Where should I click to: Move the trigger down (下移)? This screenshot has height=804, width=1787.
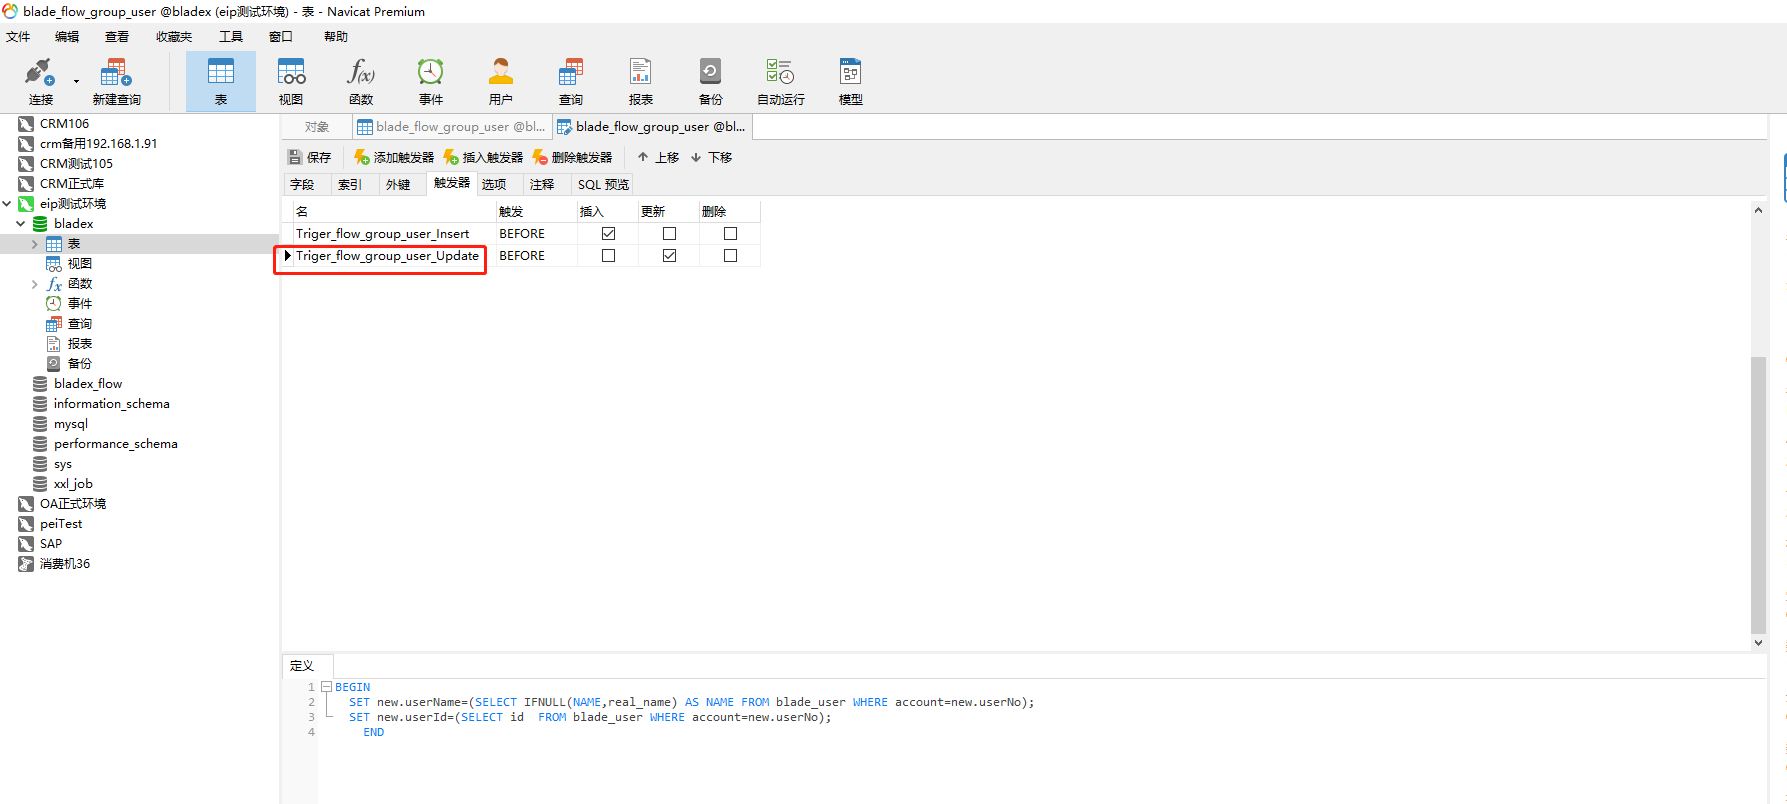tap(711, 157)
